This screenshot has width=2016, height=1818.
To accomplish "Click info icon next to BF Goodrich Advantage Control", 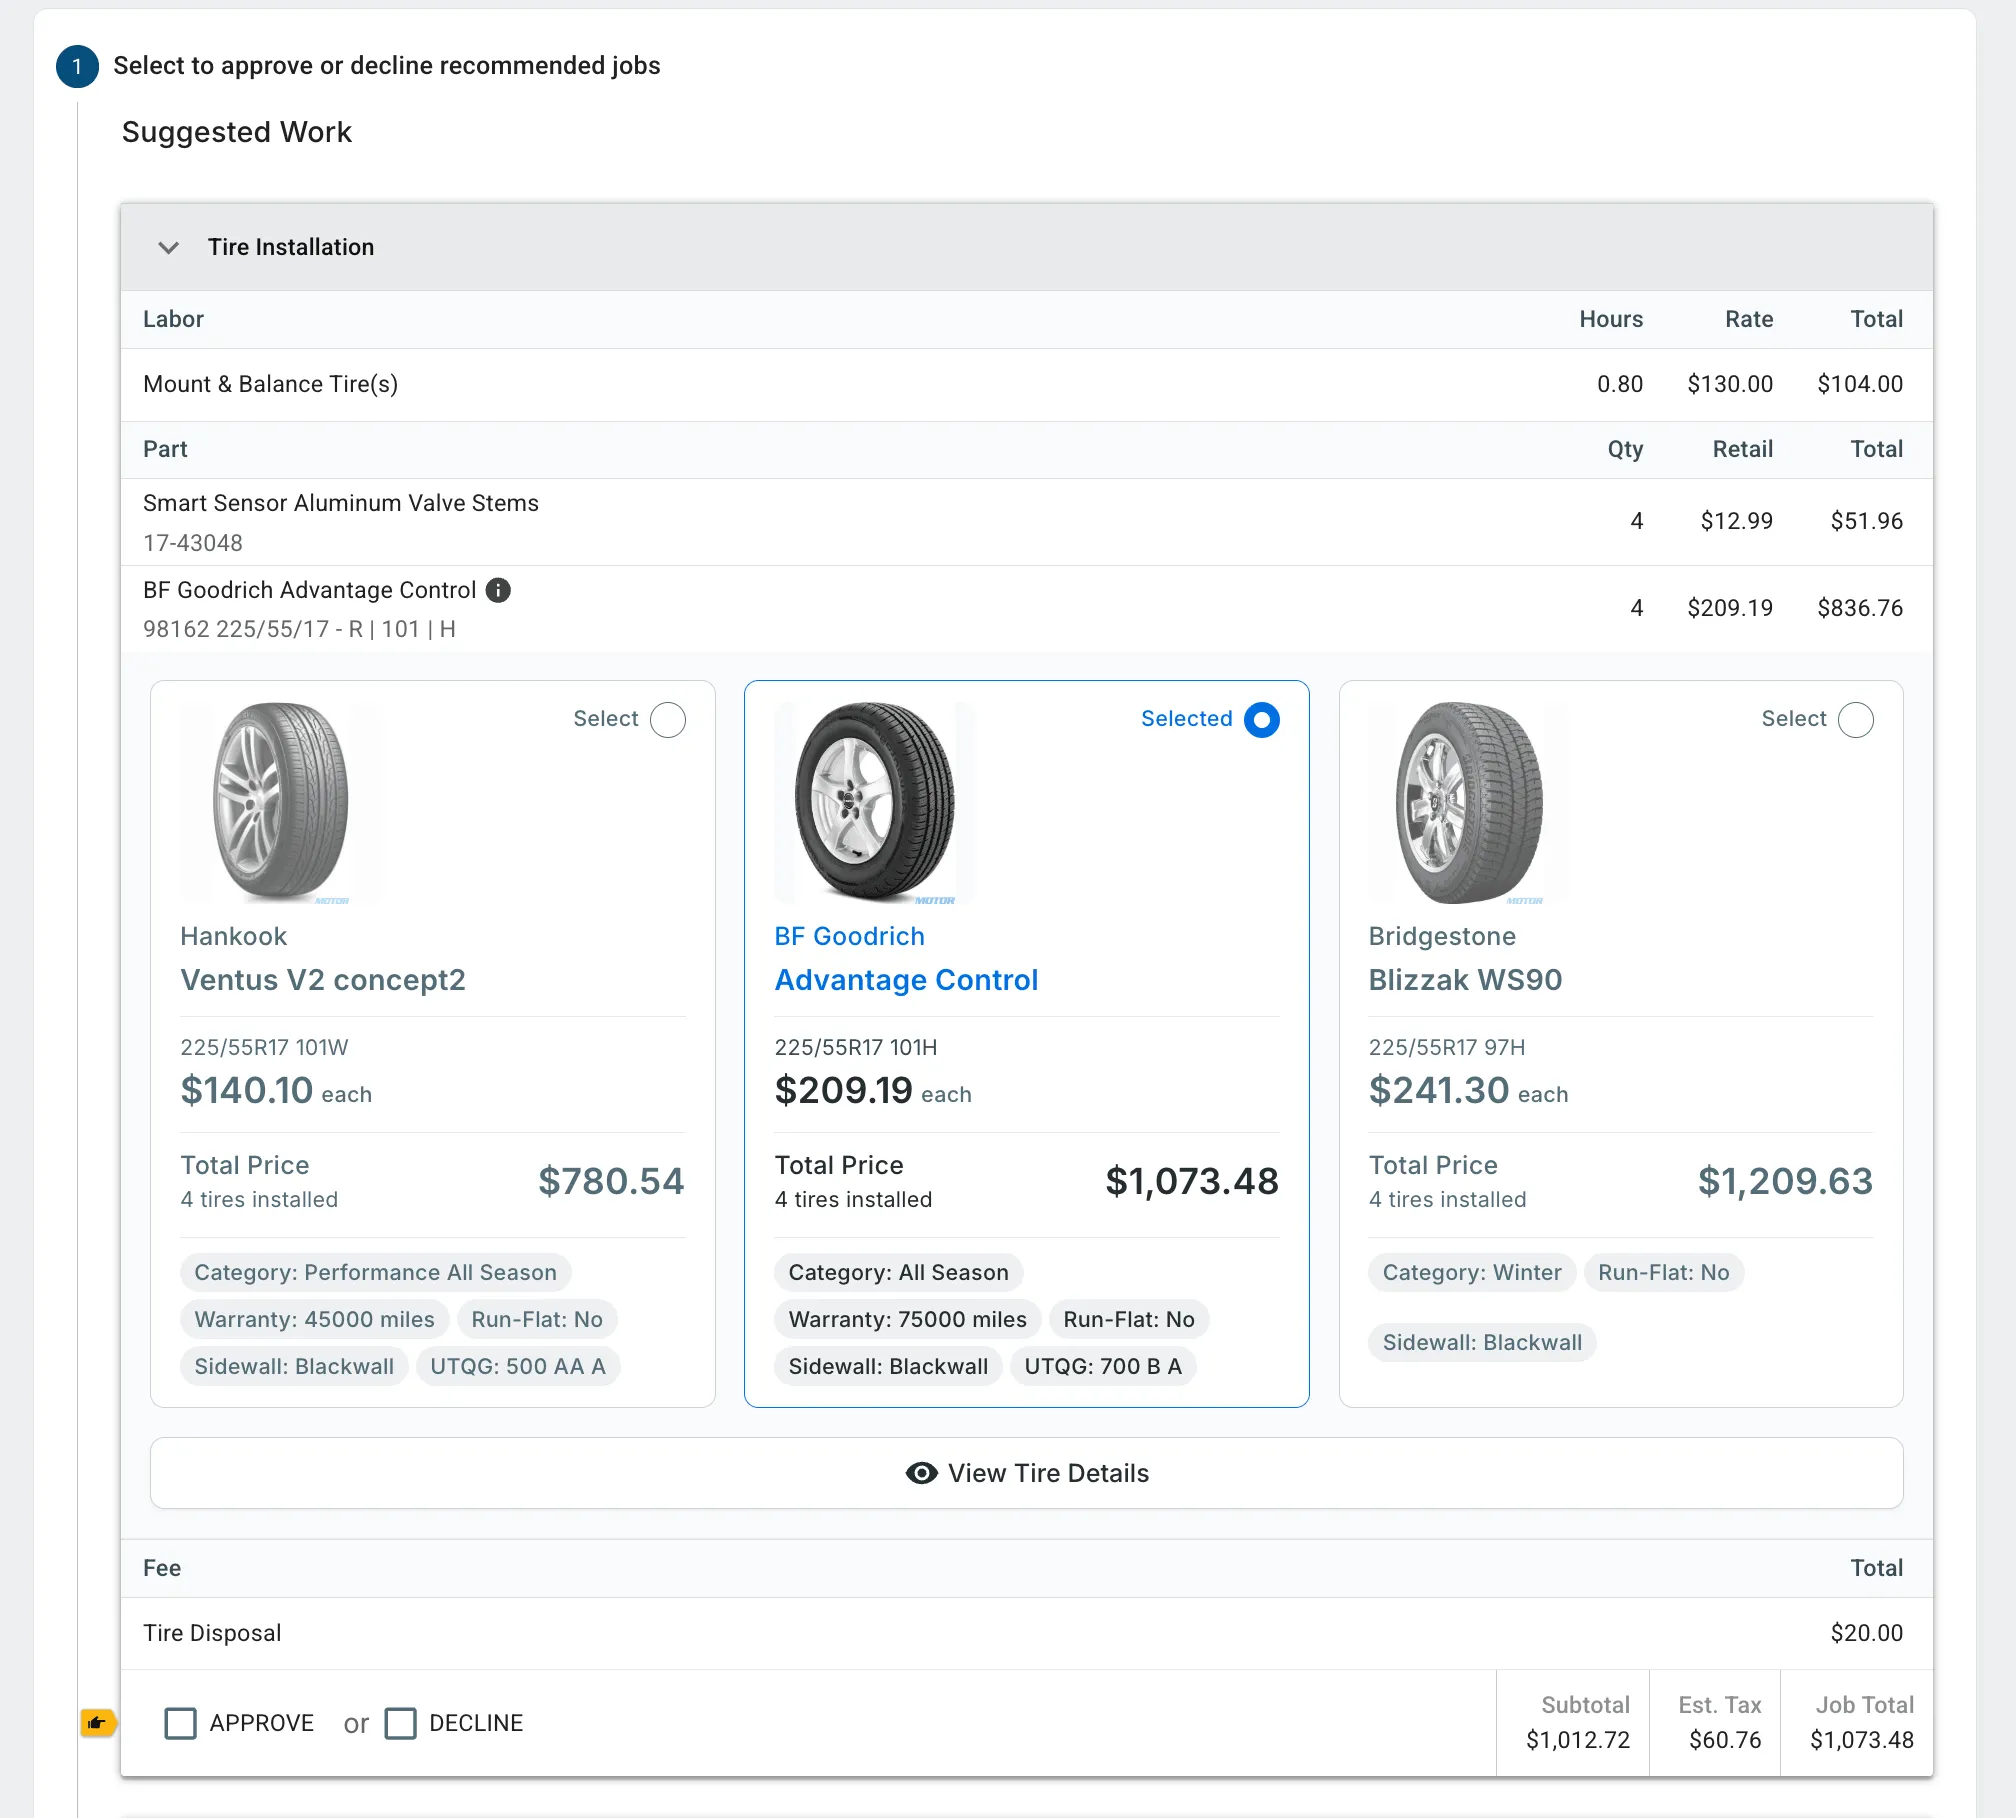I will 498,590.
